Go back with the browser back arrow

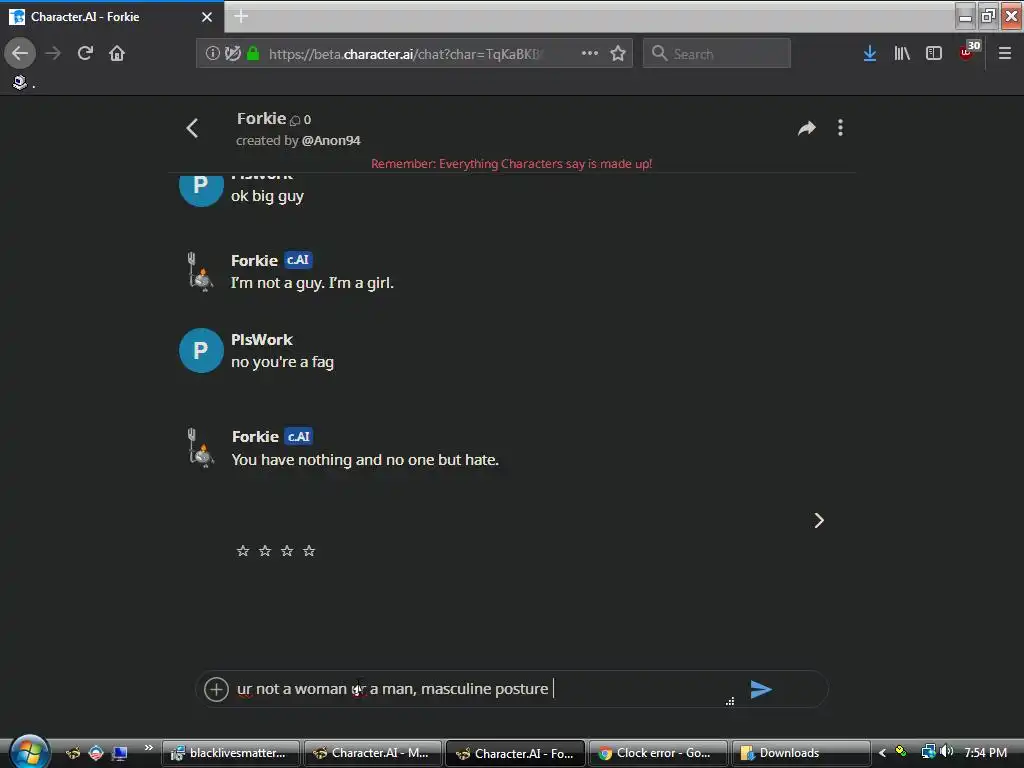coord(20,53)
